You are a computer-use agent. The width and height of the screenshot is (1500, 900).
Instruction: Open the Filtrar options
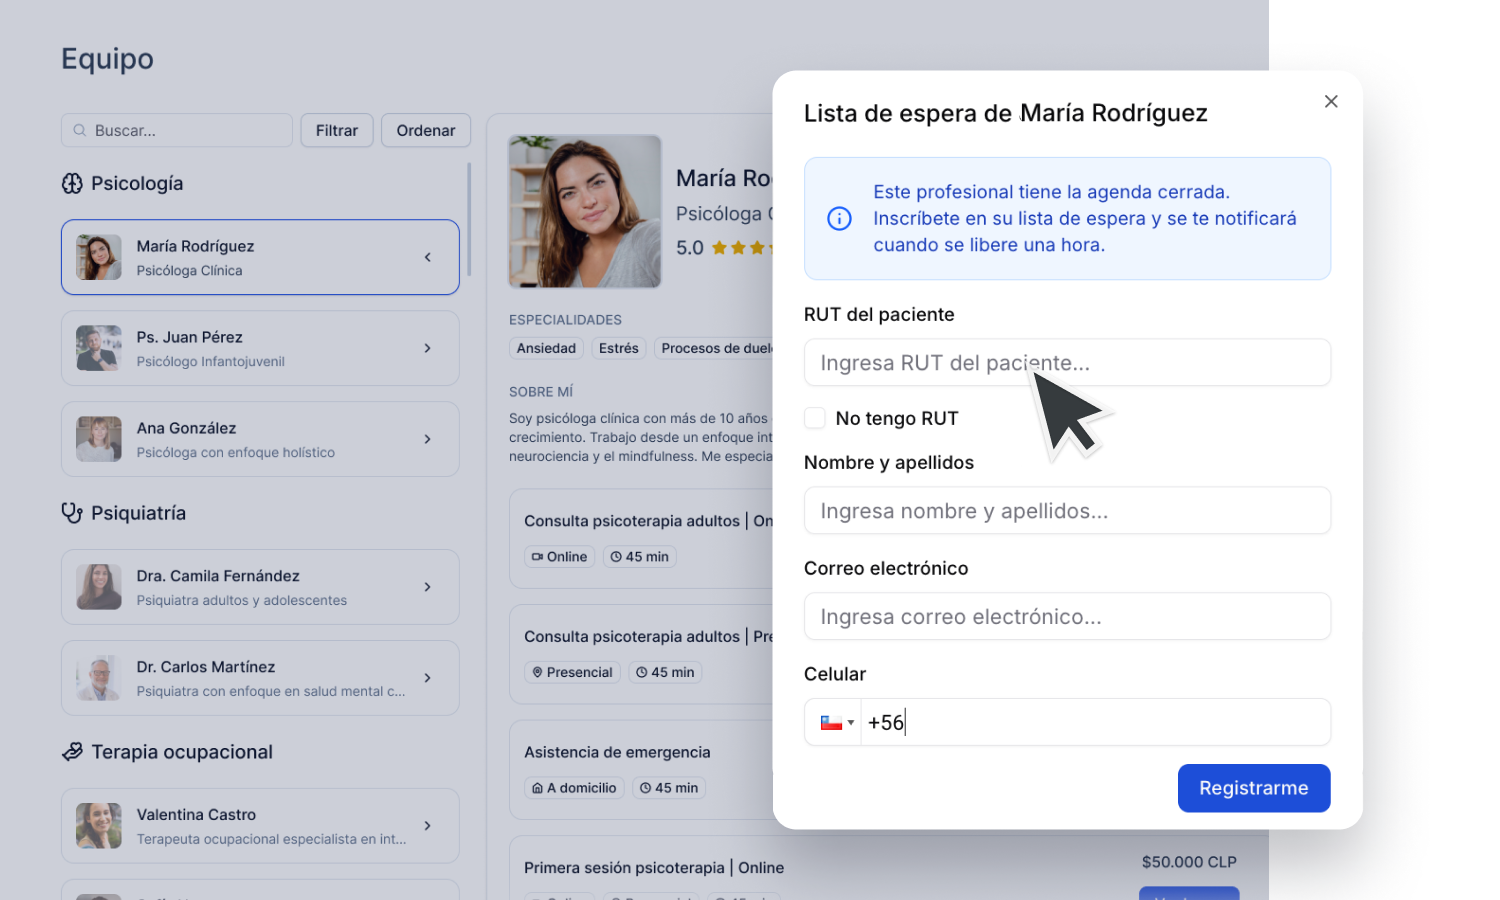[x=337, y=130]
